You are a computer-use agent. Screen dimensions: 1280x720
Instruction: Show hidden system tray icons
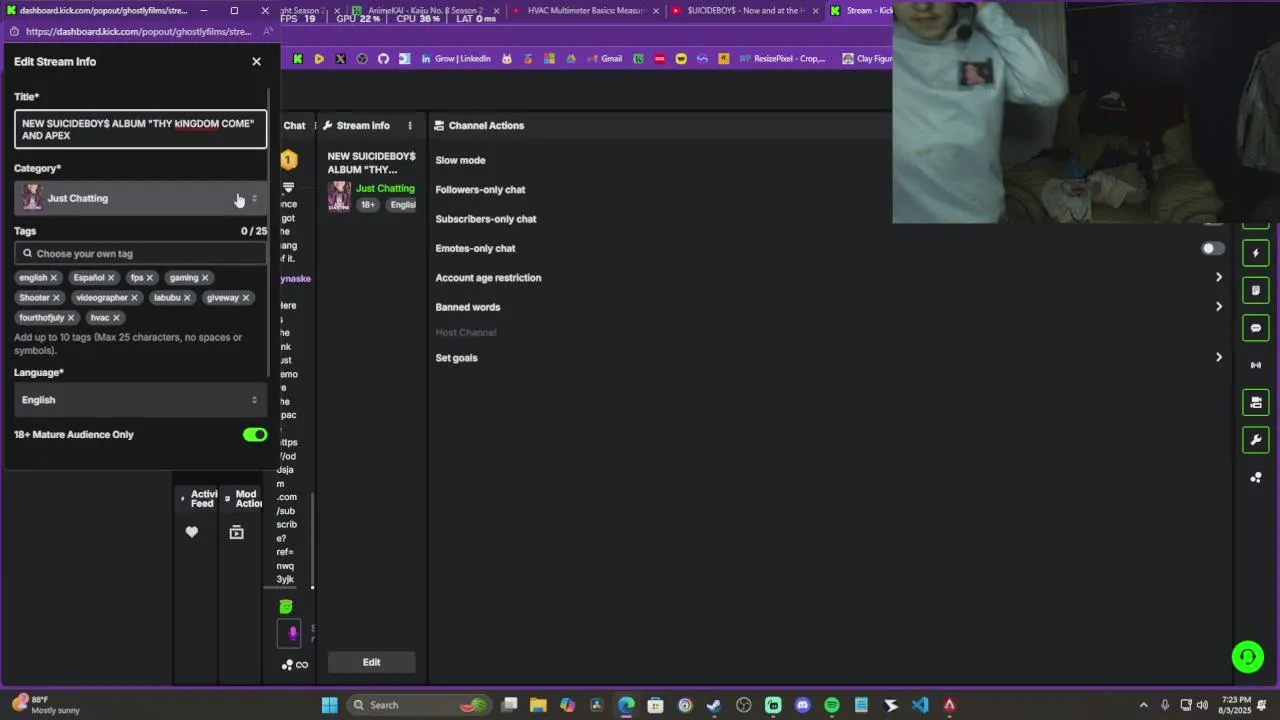[x=1144, y=705]
